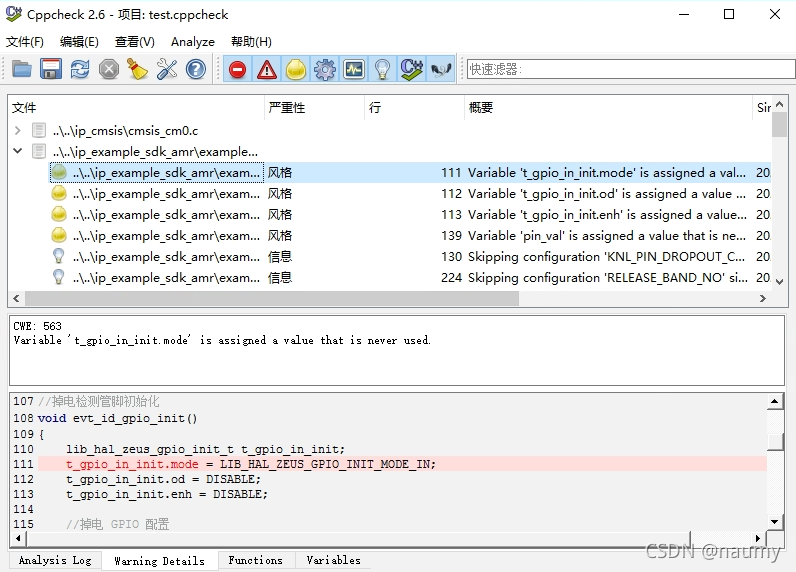Toggle warning triangle filter
The height and width of the screenshot is (572, 796).
click(x=267, y=69)
